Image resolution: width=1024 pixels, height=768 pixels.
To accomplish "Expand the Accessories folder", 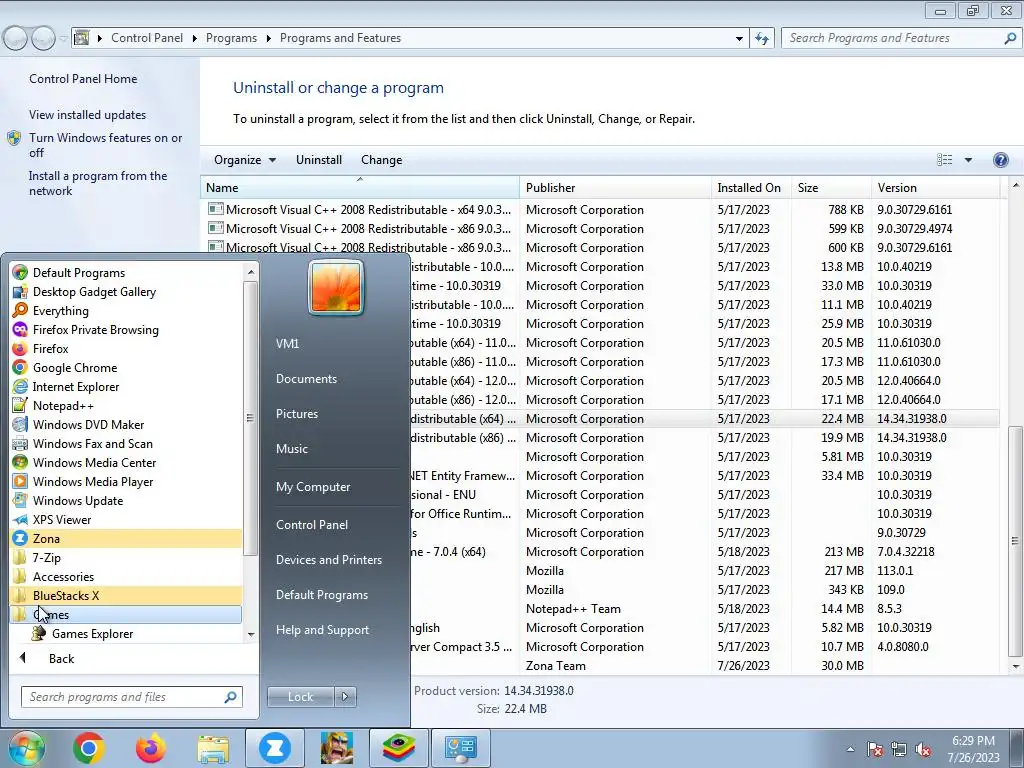I will (x=63, y=577).
